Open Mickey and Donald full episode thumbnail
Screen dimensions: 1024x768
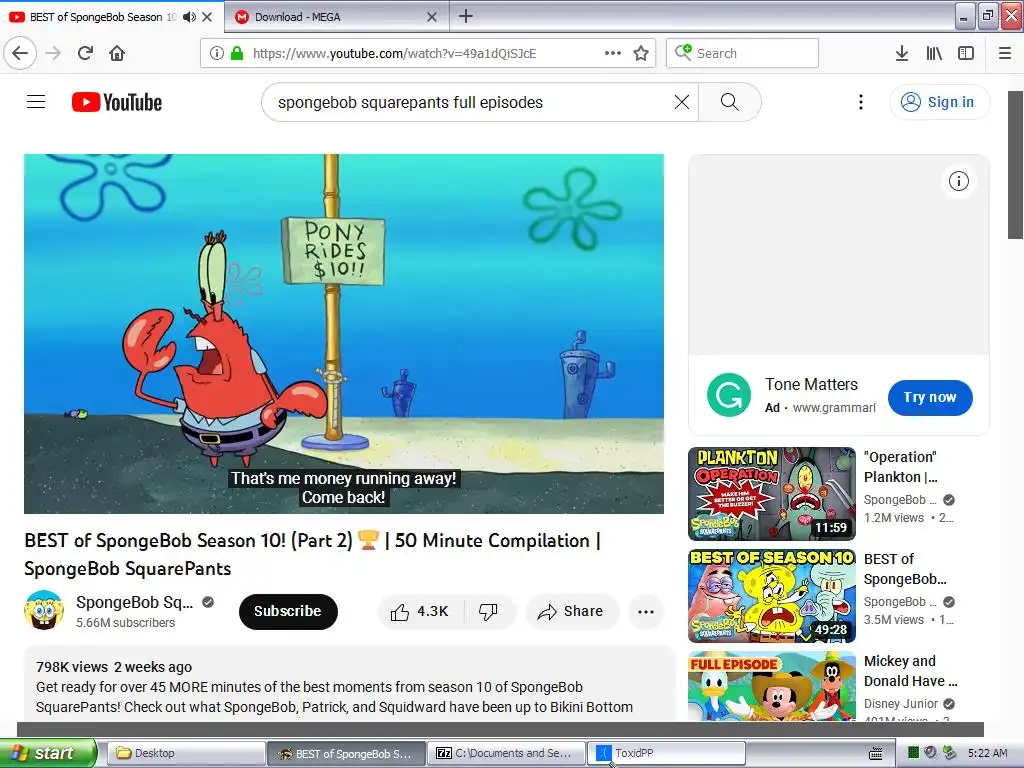pos(771,686)
